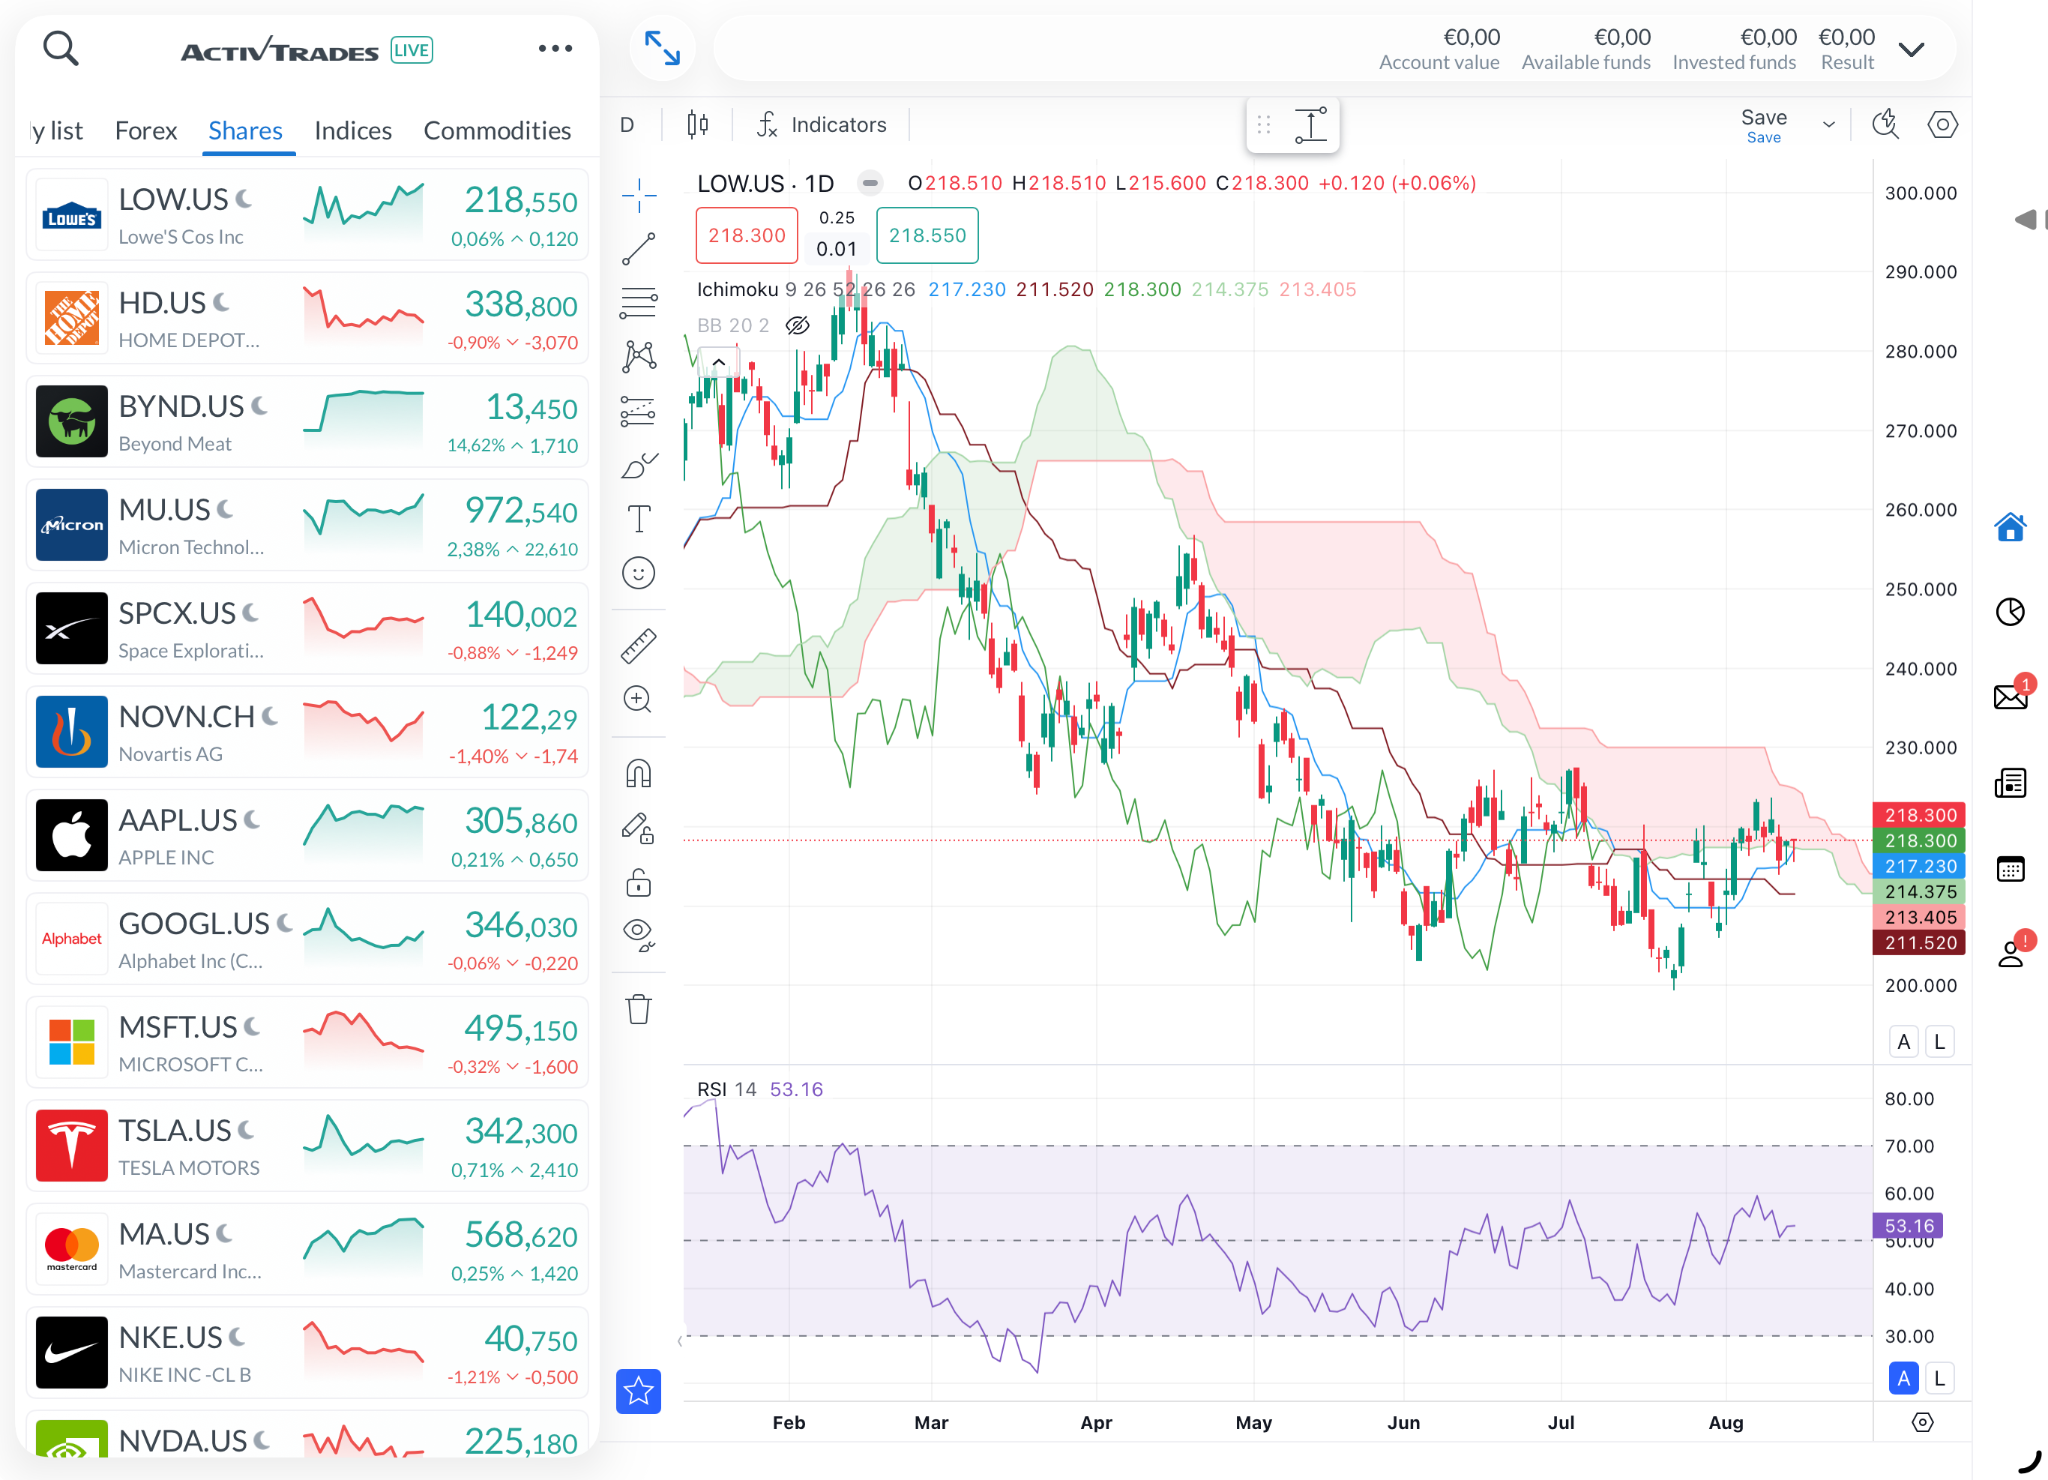Expand account summary chevron

coord(1911,50)
